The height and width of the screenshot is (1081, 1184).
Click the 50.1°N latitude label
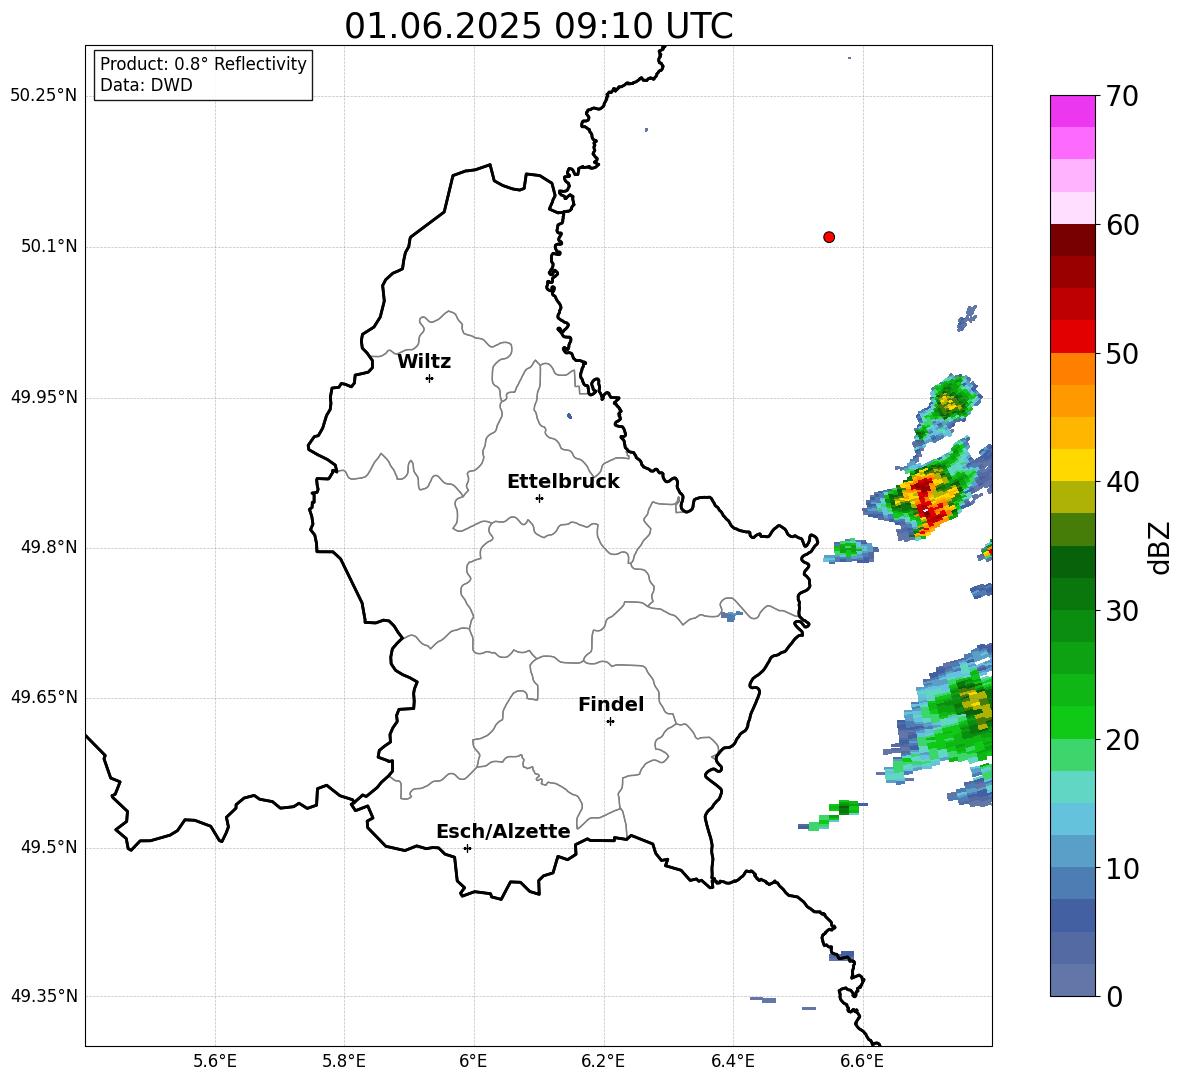pos(50,246)
